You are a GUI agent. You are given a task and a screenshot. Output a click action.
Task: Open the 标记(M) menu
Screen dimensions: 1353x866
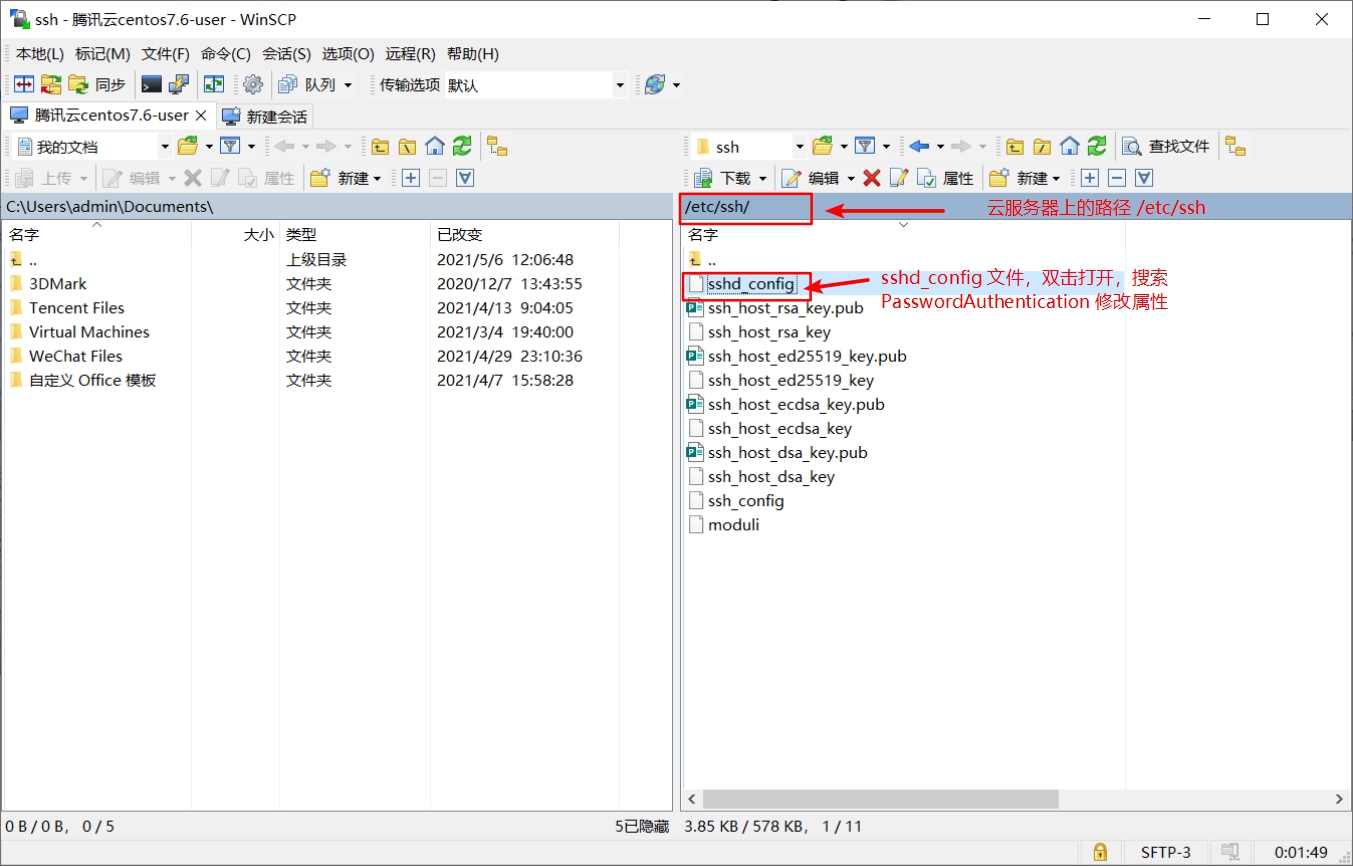(x=103, y=54)
